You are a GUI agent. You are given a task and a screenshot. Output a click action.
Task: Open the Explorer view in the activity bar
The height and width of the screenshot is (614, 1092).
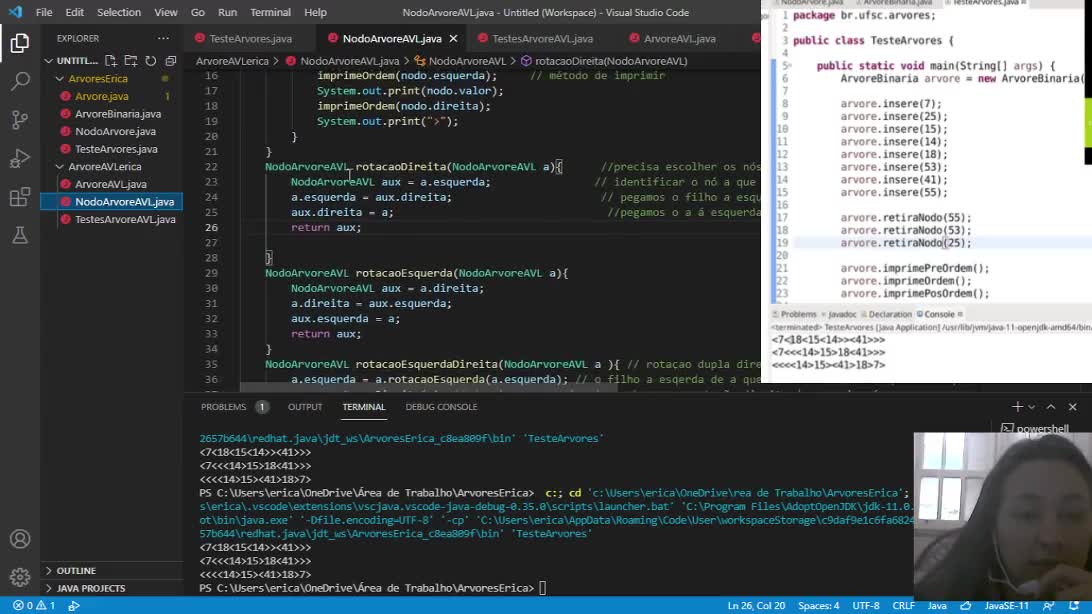(x=20, y=43)
